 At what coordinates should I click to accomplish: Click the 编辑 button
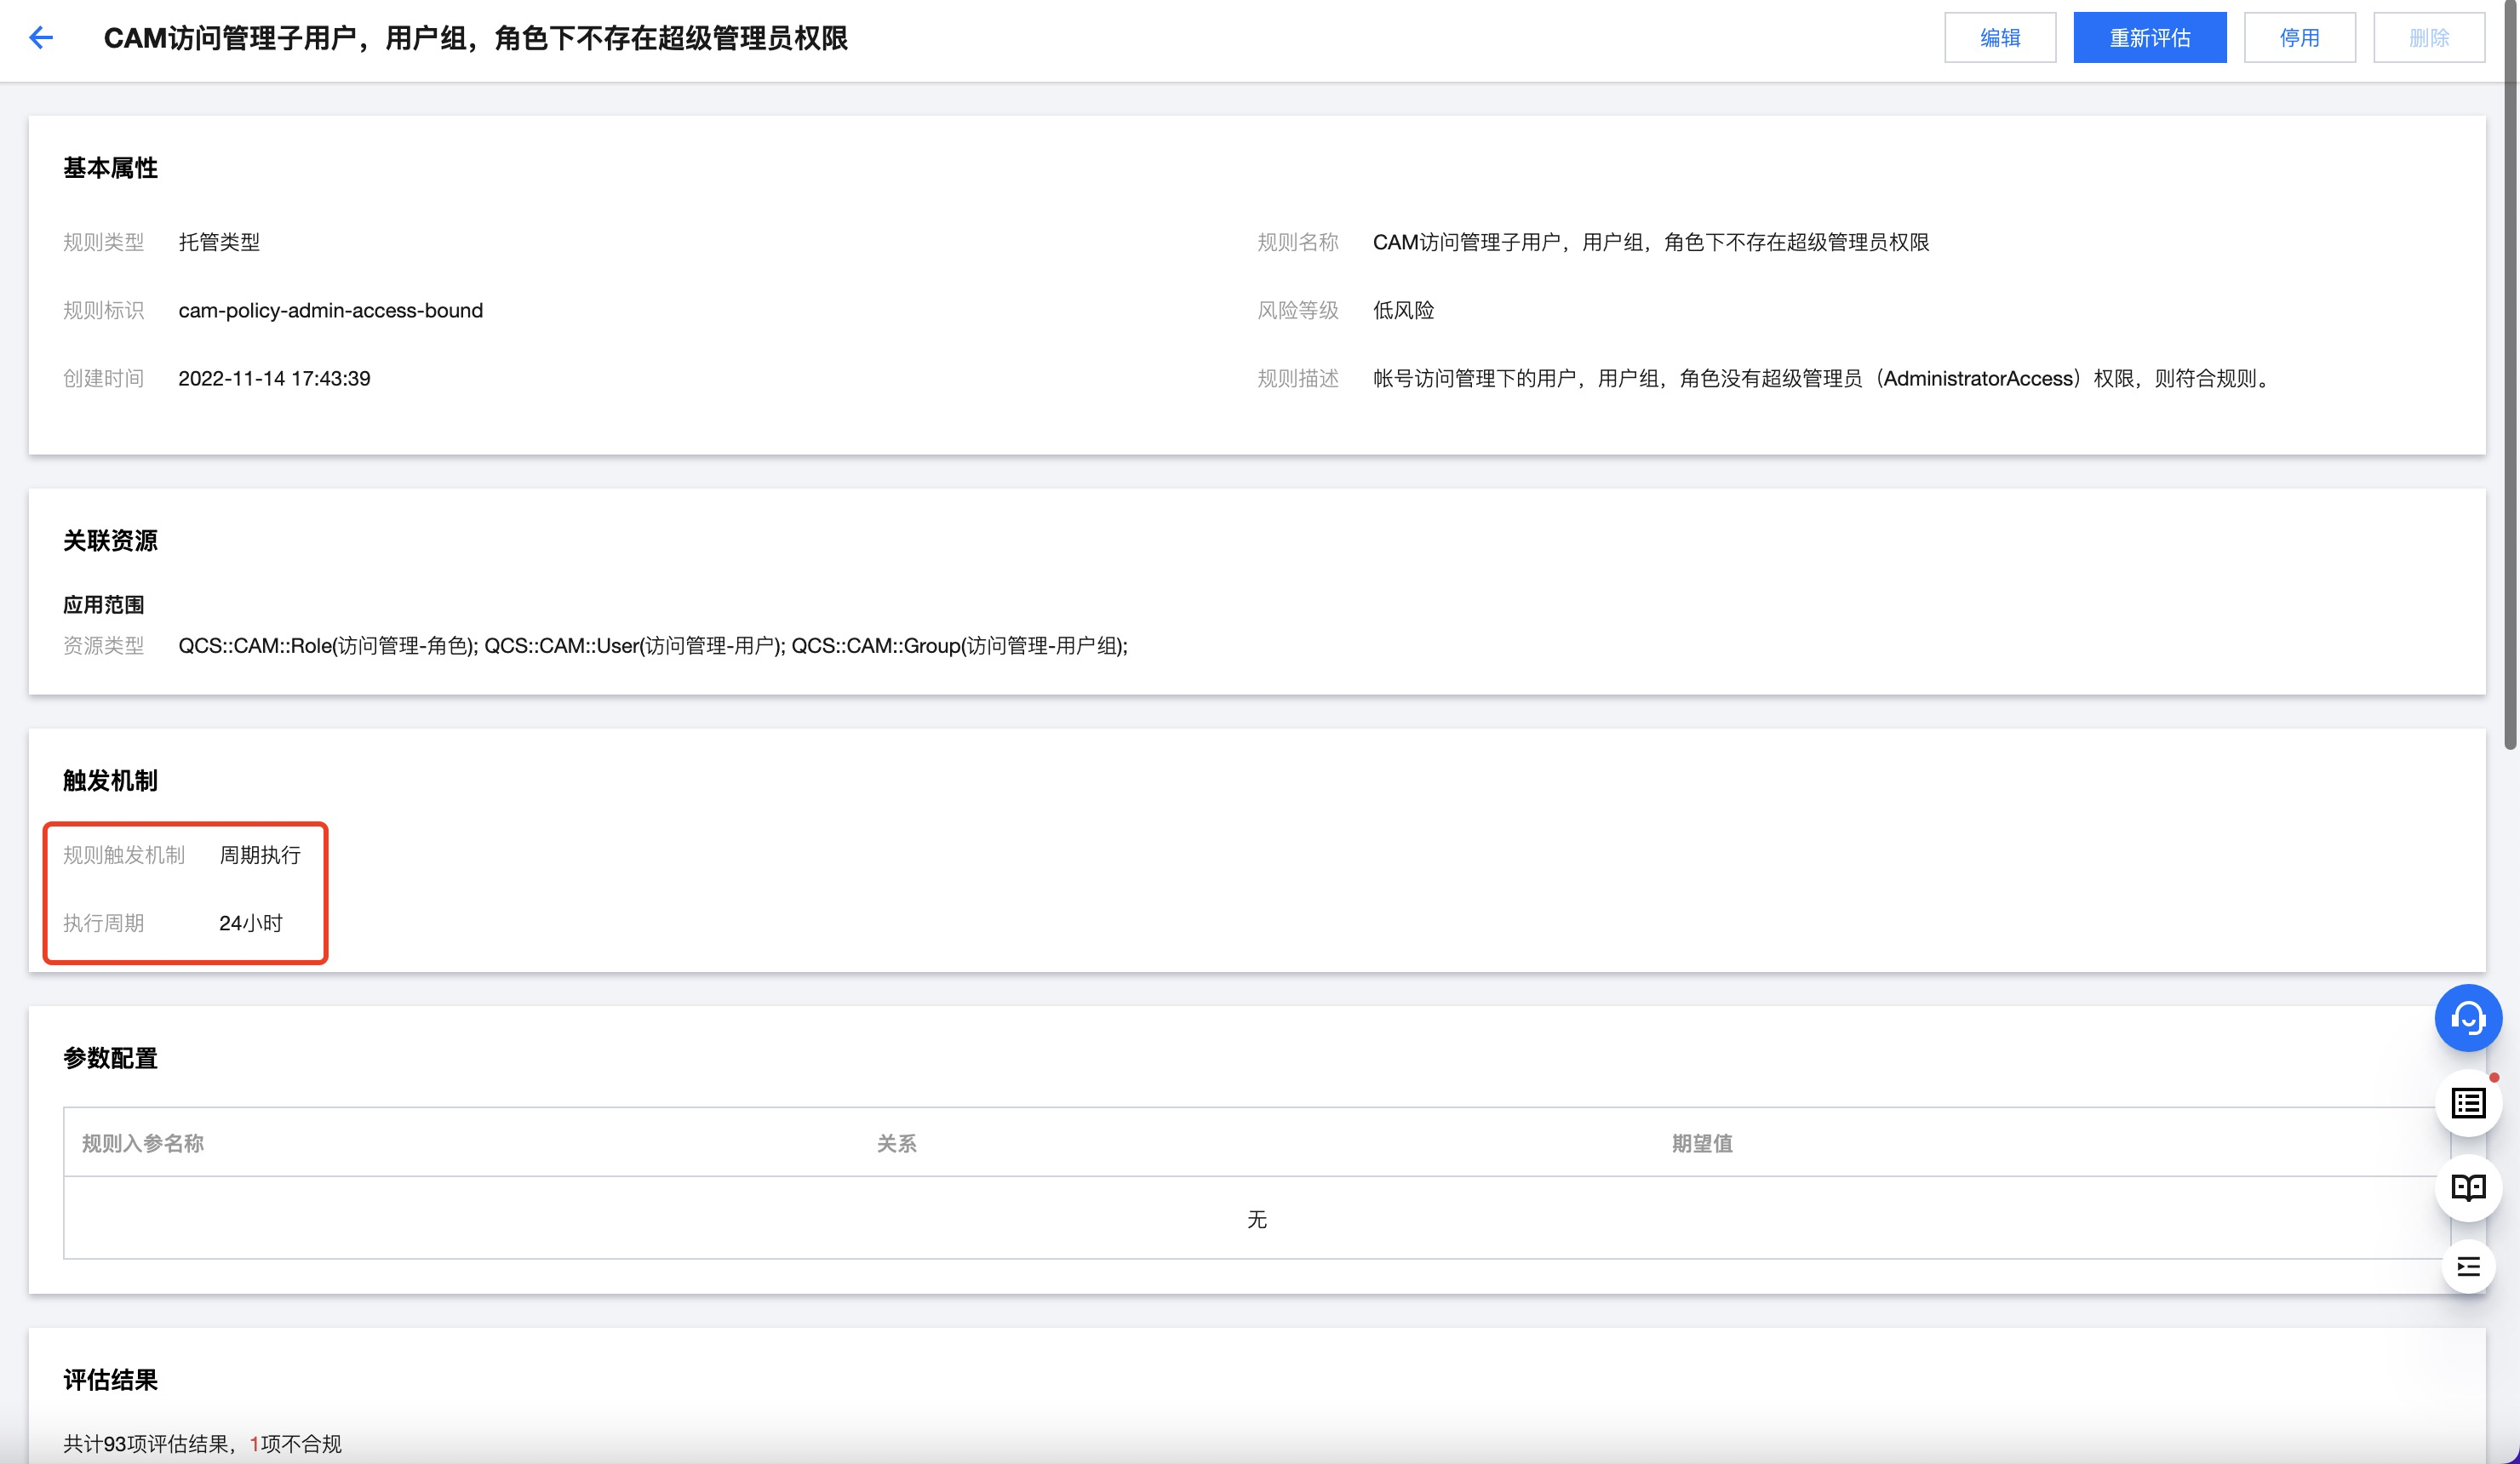[1999, 38]
